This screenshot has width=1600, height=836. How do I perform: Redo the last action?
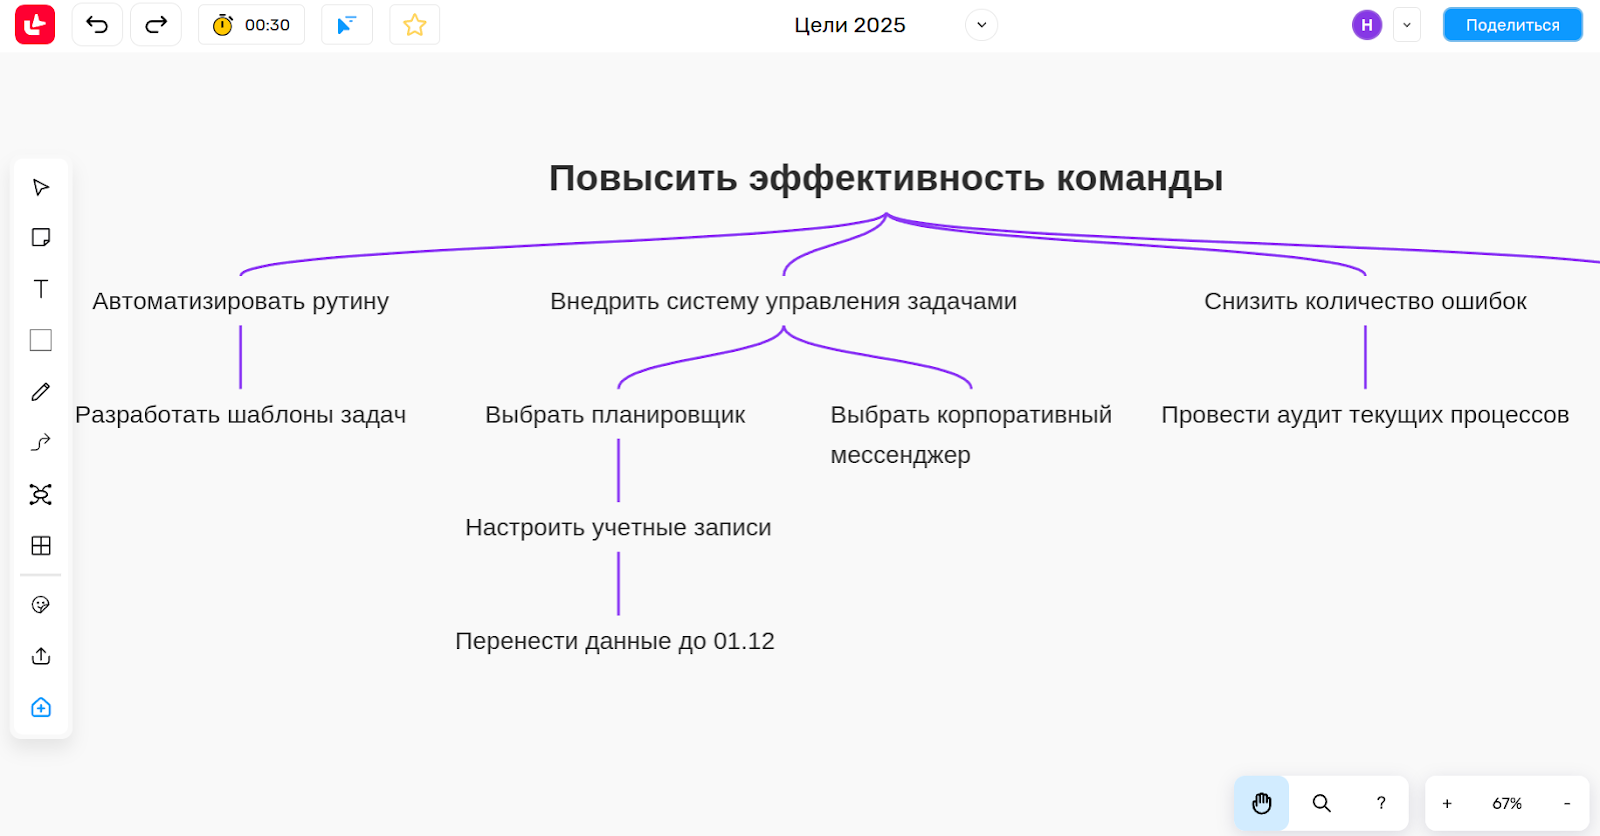[x=156, y=25]
